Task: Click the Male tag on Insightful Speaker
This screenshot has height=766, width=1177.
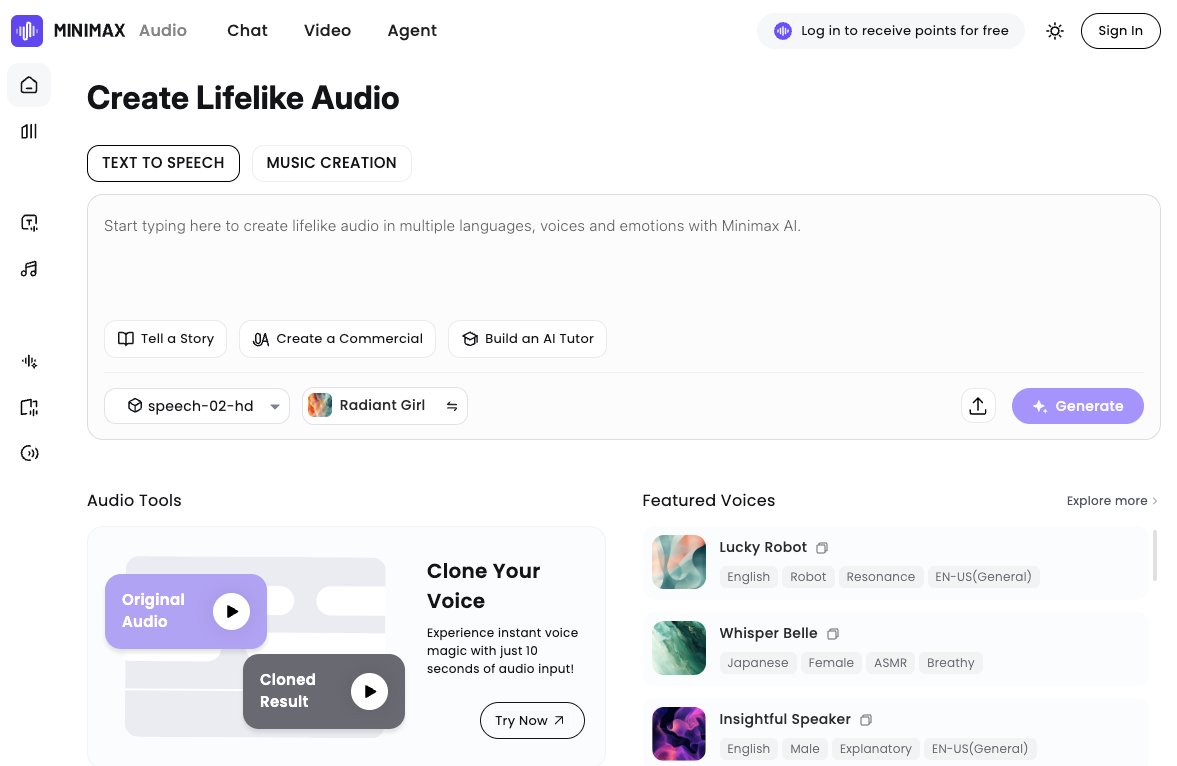Action: coord(805,749)
